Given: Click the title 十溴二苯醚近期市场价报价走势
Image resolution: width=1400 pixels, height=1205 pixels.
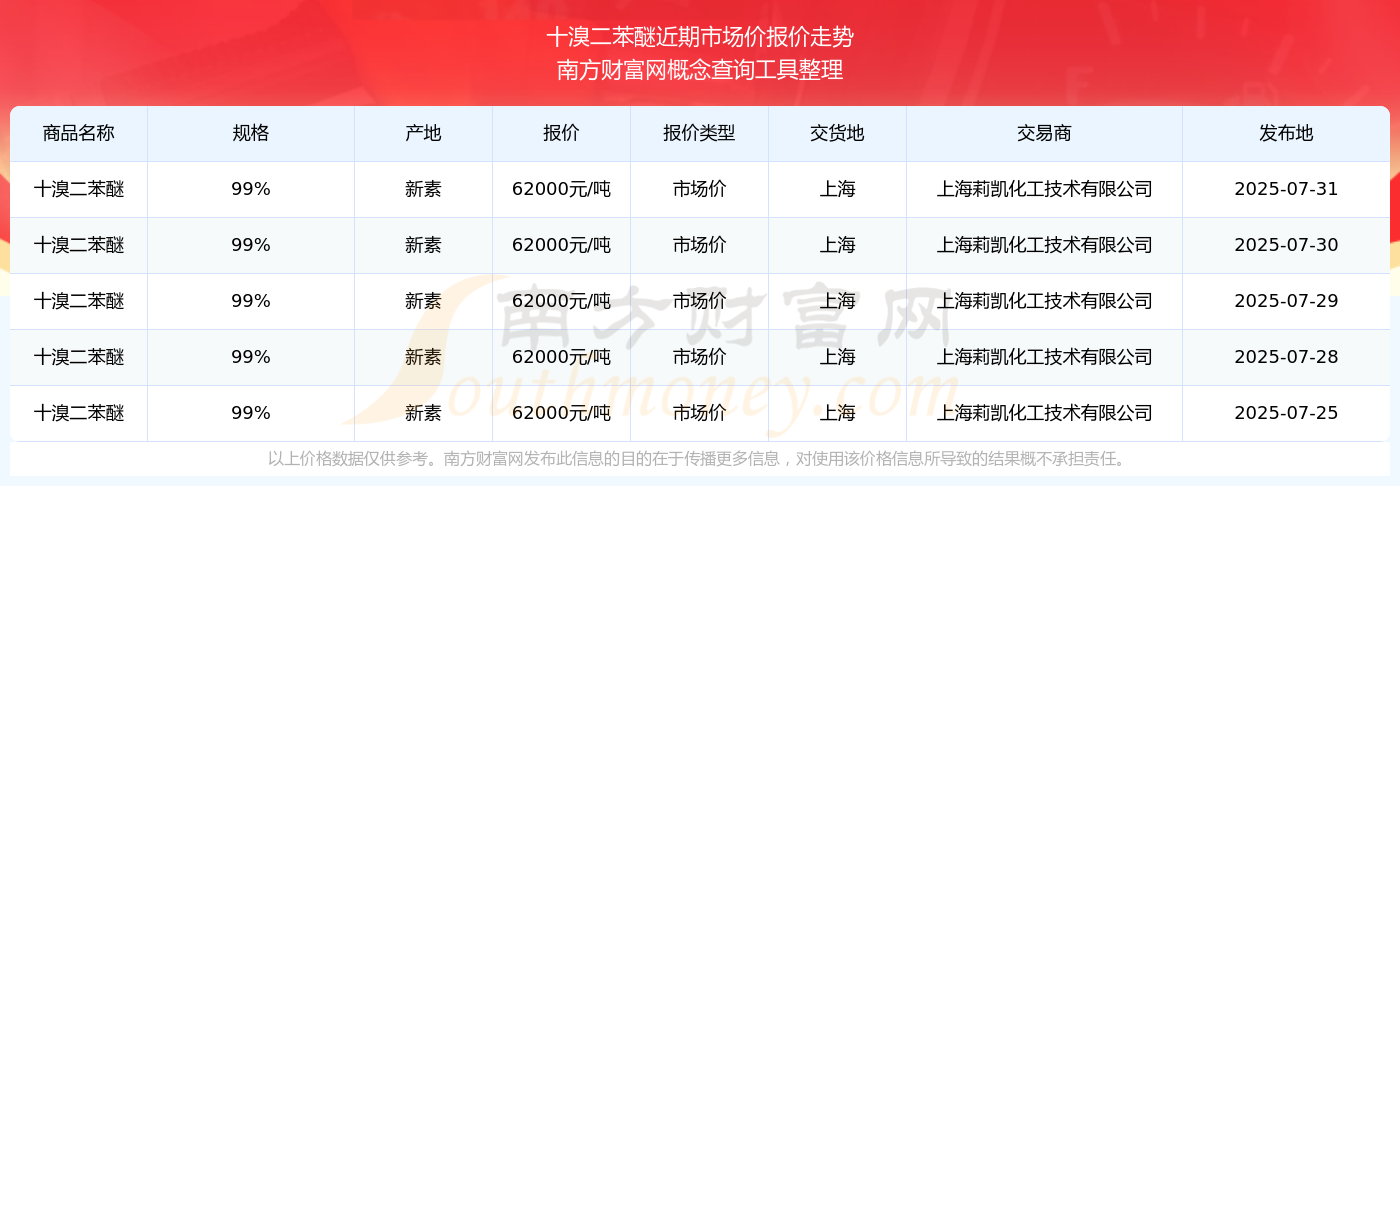Looking at the screenshot, I should (x=700, y=37).
